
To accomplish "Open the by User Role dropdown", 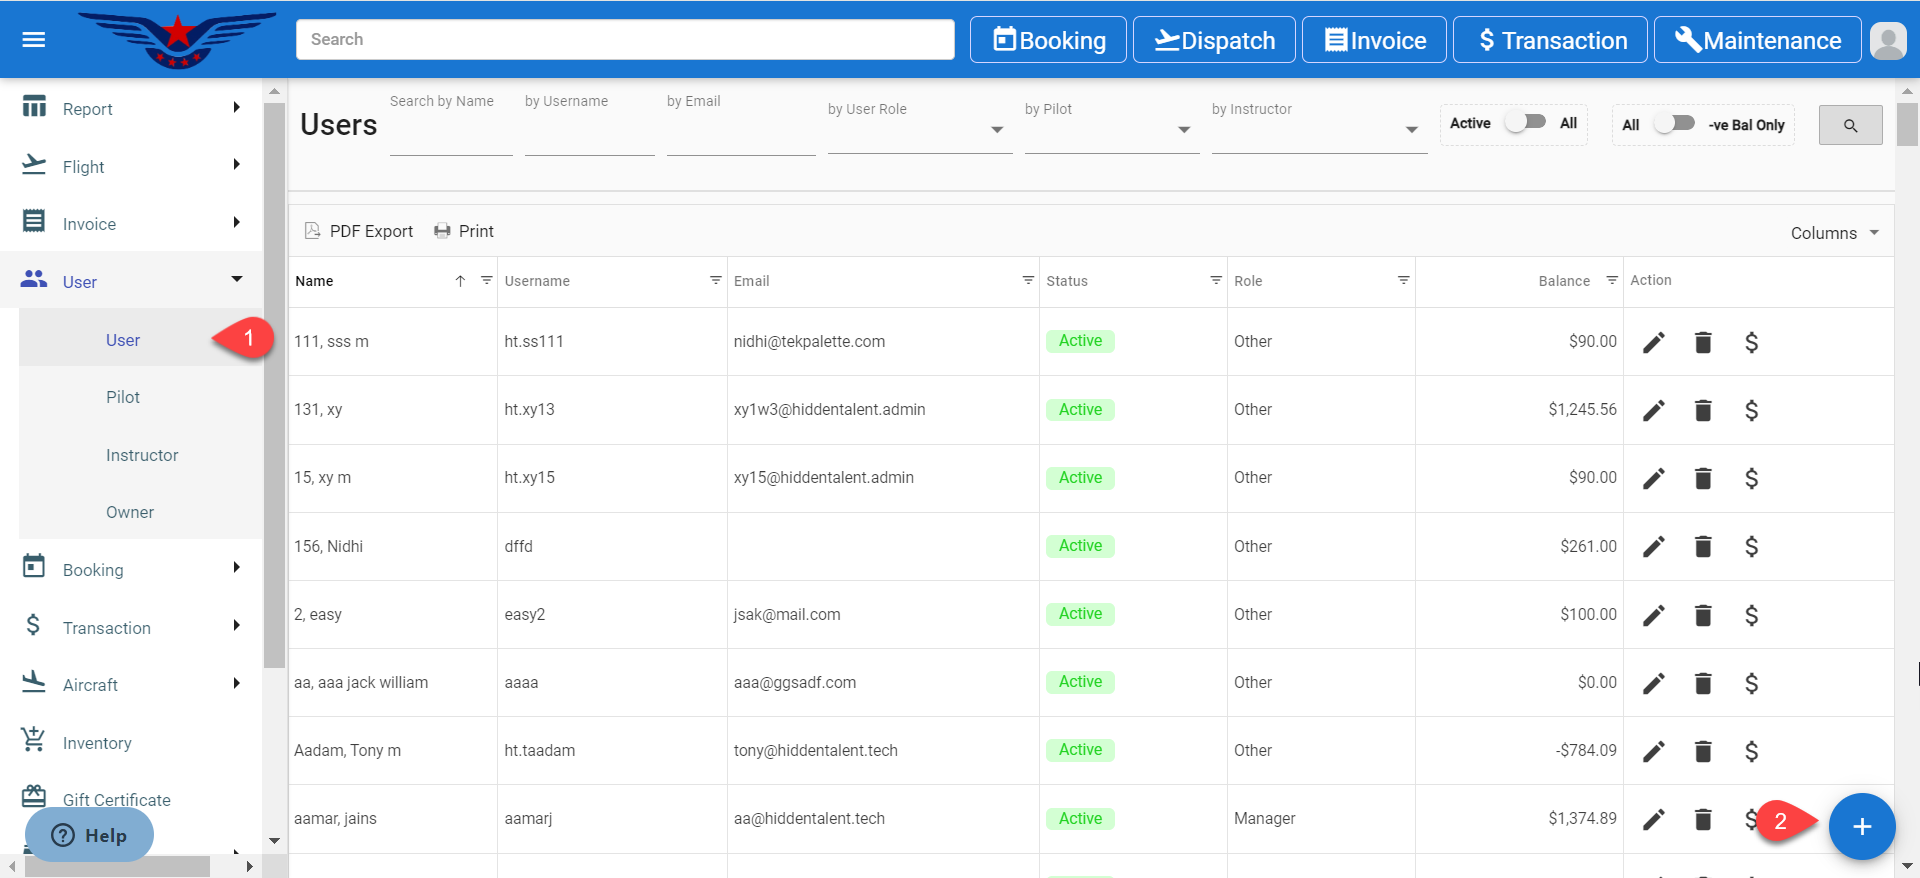I will [919, 130].
